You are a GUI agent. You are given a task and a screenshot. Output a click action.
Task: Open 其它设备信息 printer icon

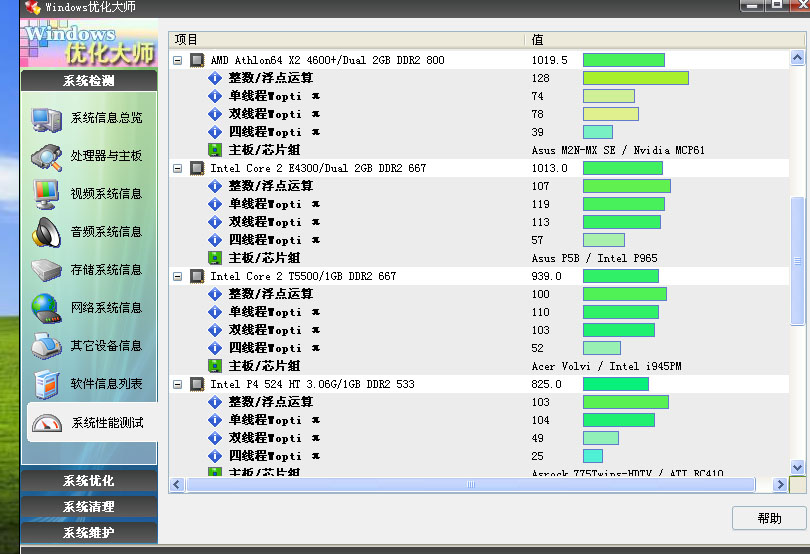46,346
